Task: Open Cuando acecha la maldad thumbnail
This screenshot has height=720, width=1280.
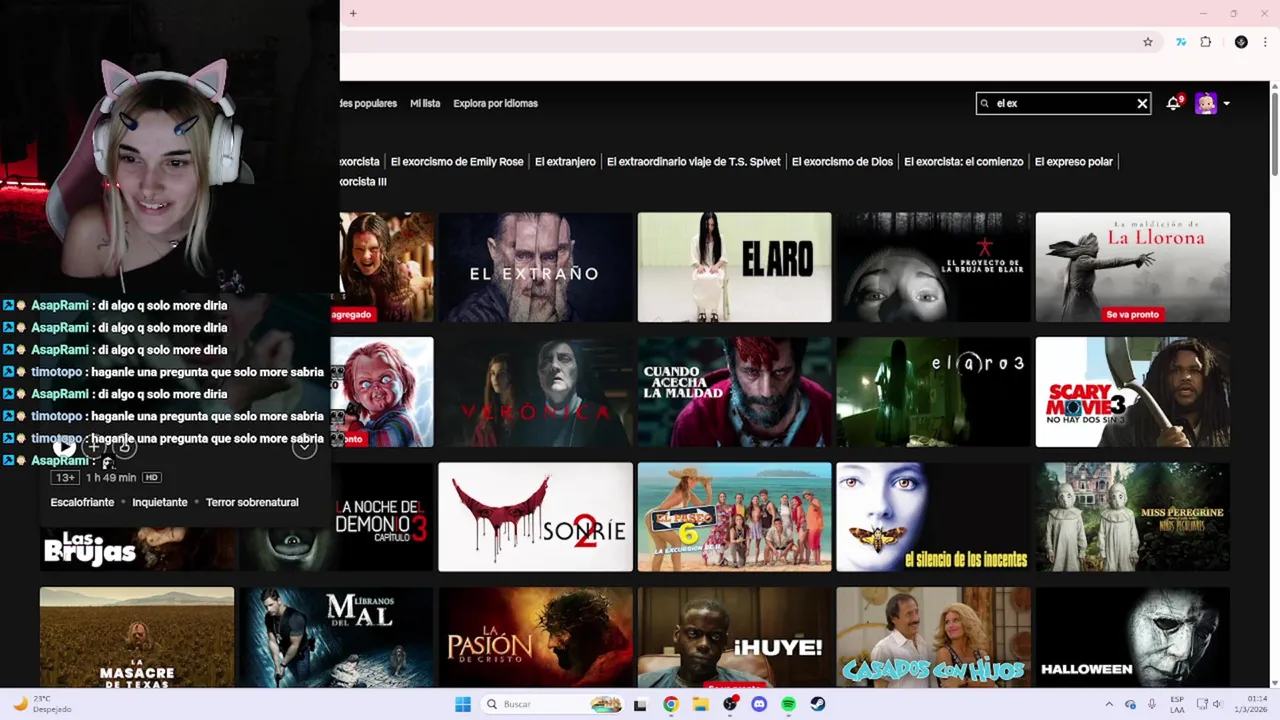Action: tap(734, 392)
